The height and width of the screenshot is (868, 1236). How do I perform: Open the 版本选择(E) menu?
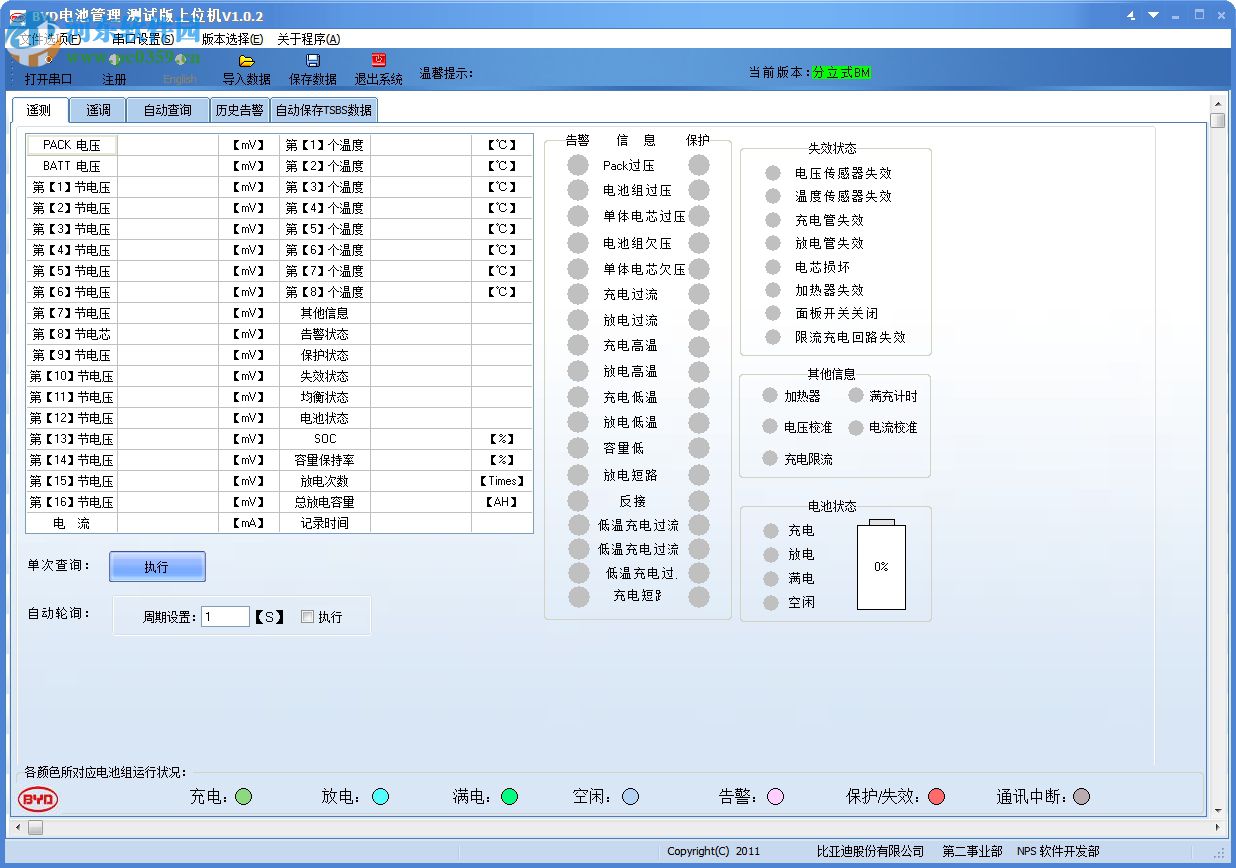point(232,38)
